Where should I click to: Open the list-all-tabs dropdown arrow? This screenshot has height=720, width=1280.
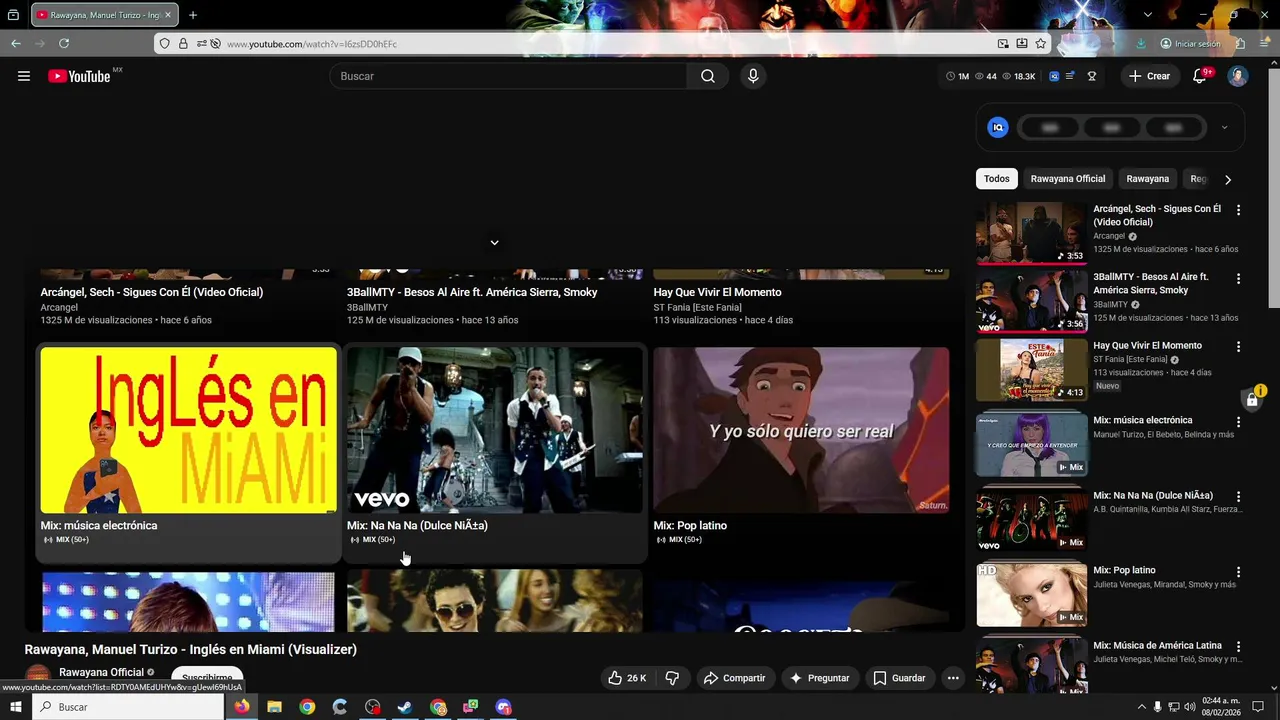1147,15
